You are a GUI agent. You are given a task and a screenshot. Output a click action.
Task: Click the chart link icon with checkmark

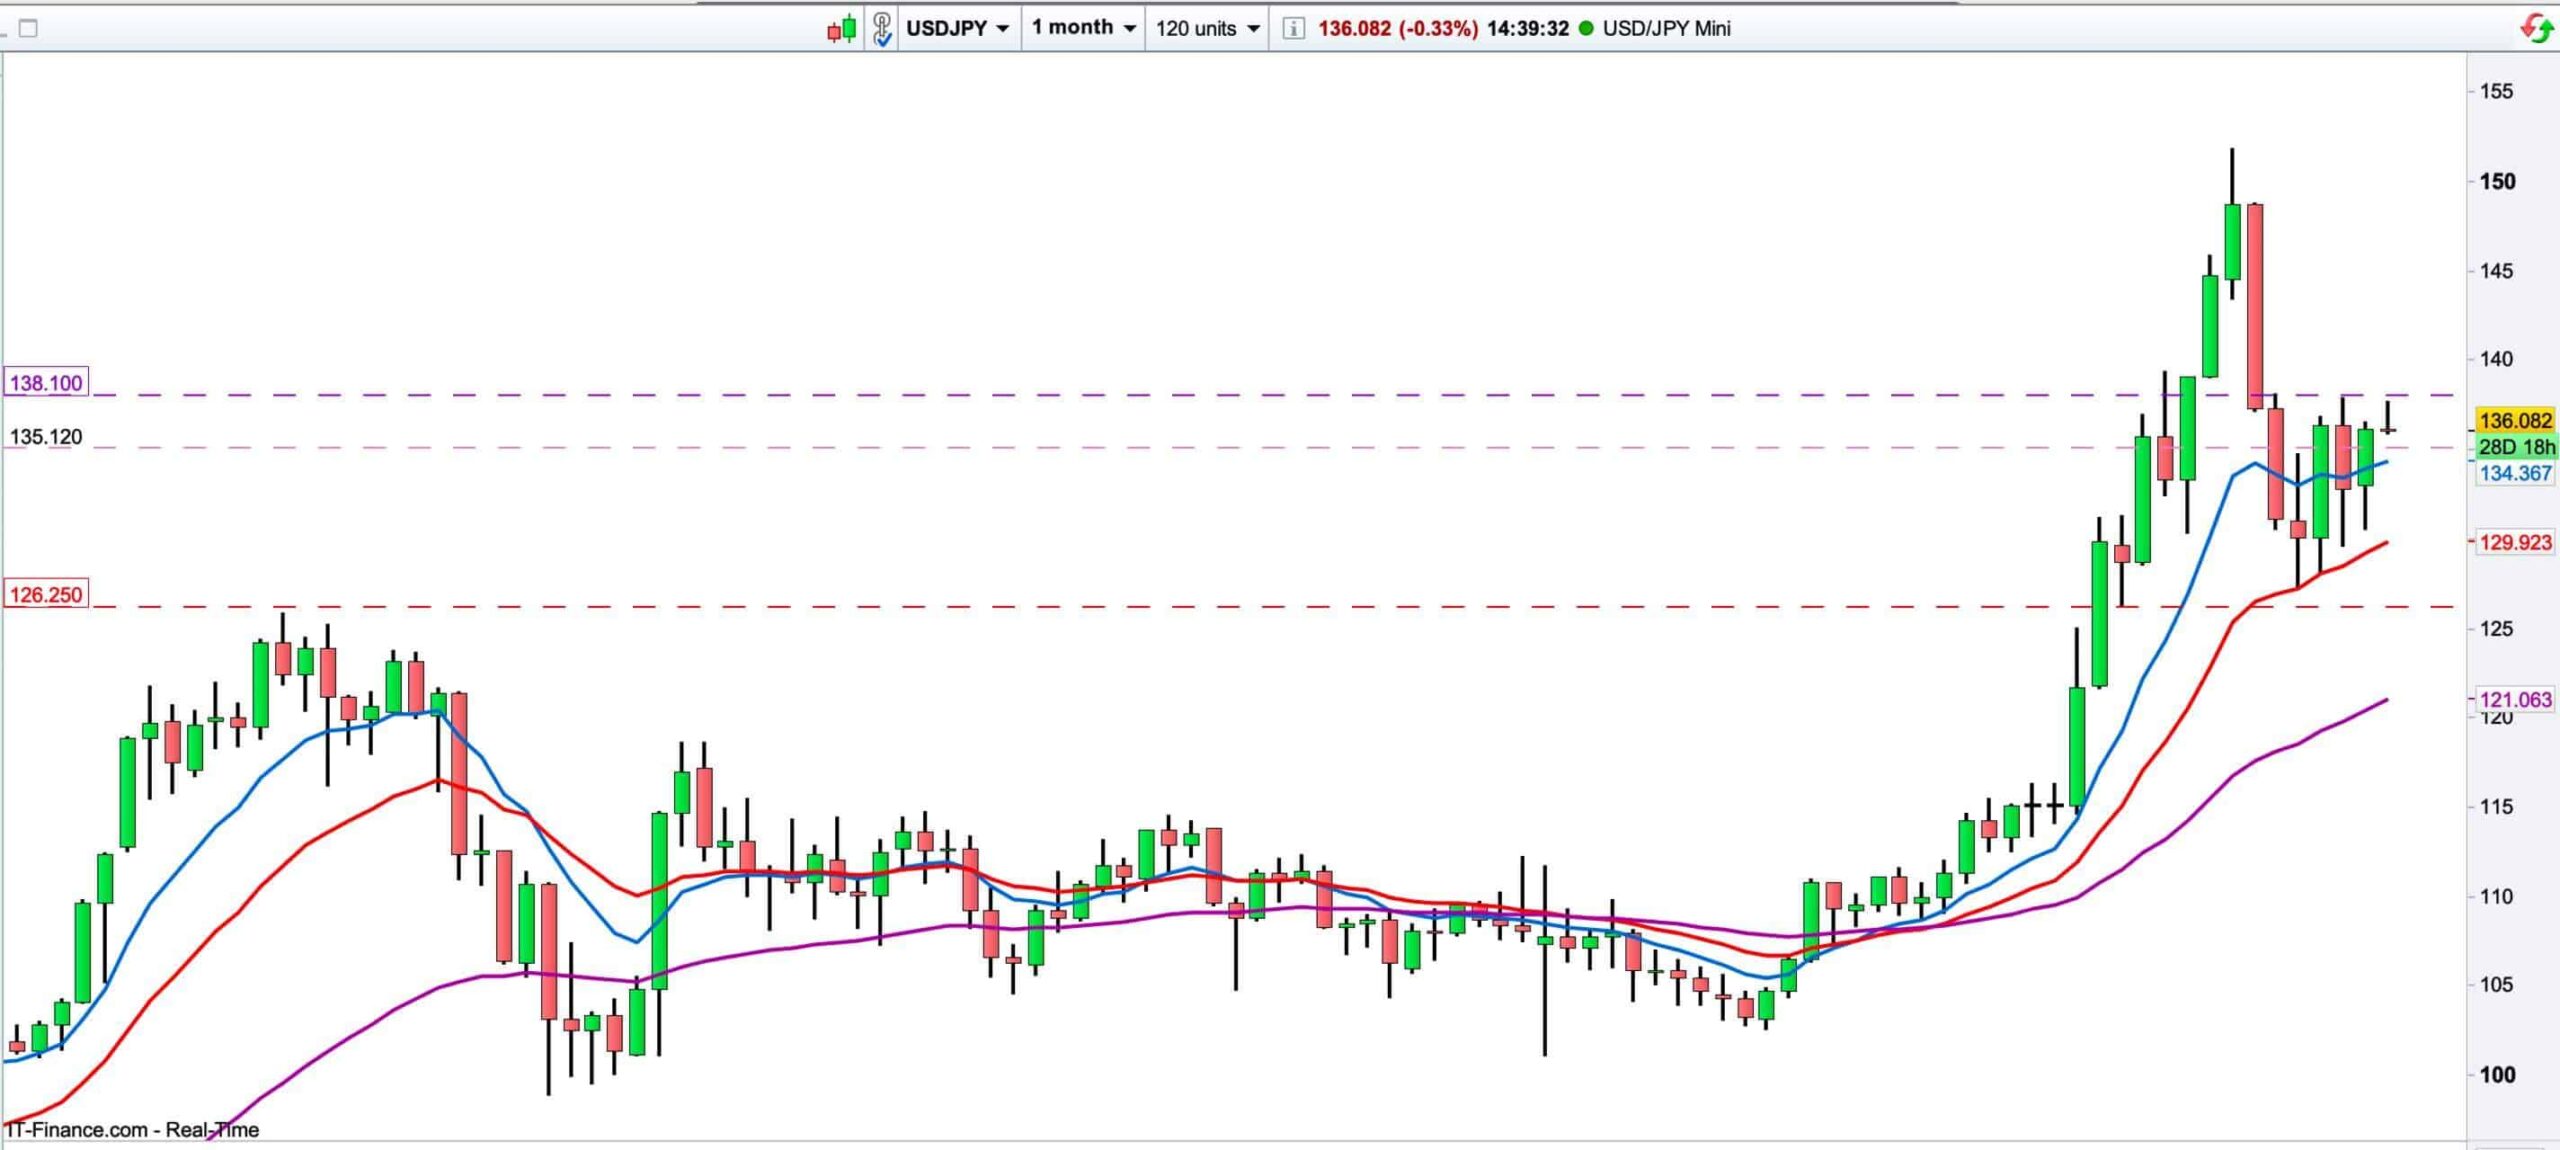click(881, 28)
